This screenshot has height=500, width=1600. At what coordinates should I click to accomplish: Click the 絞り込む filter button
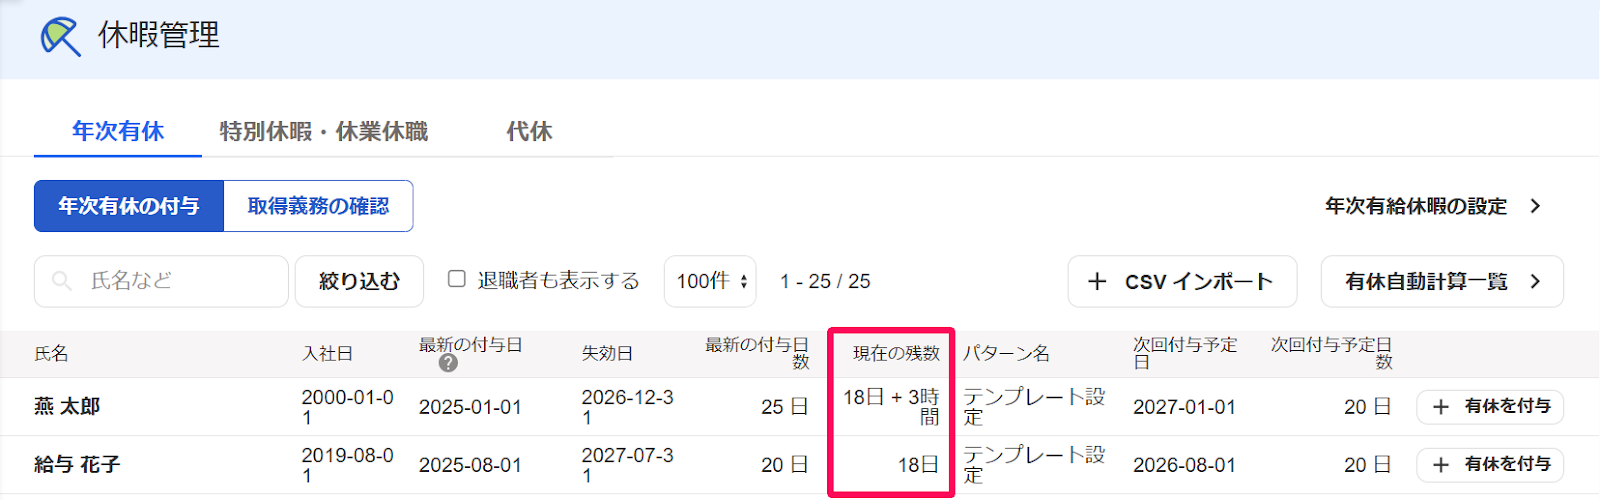click(359, 282)
